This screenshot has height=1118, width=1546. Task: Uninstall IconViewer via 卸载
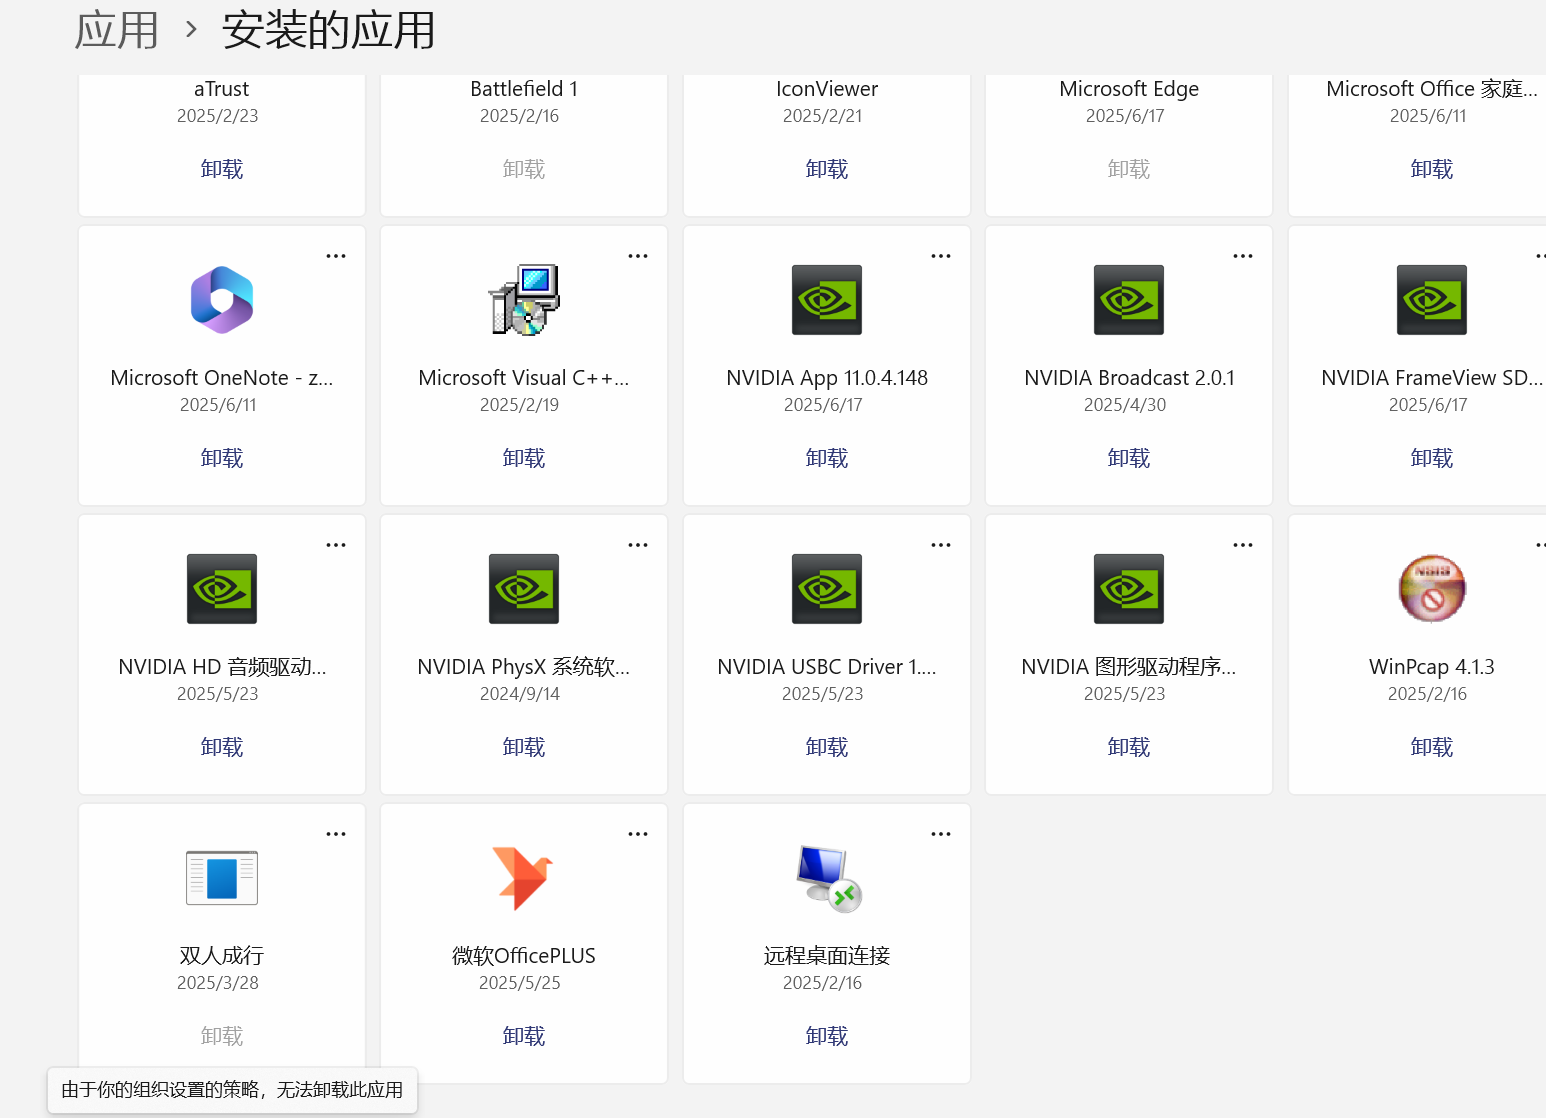tap(827, 169)
